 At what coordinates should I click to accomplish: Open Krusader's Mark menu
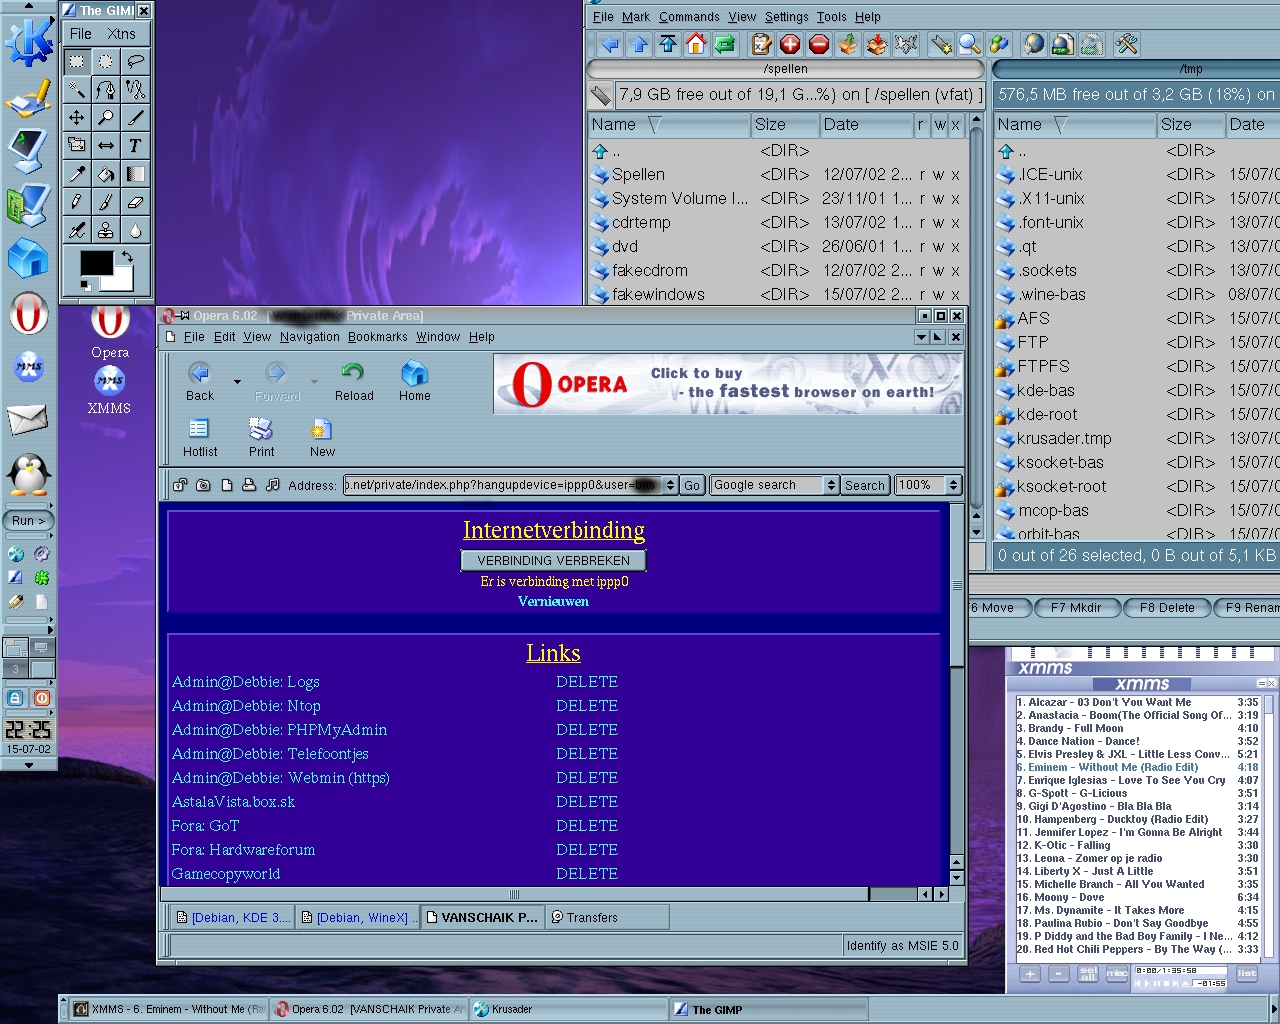636,17
